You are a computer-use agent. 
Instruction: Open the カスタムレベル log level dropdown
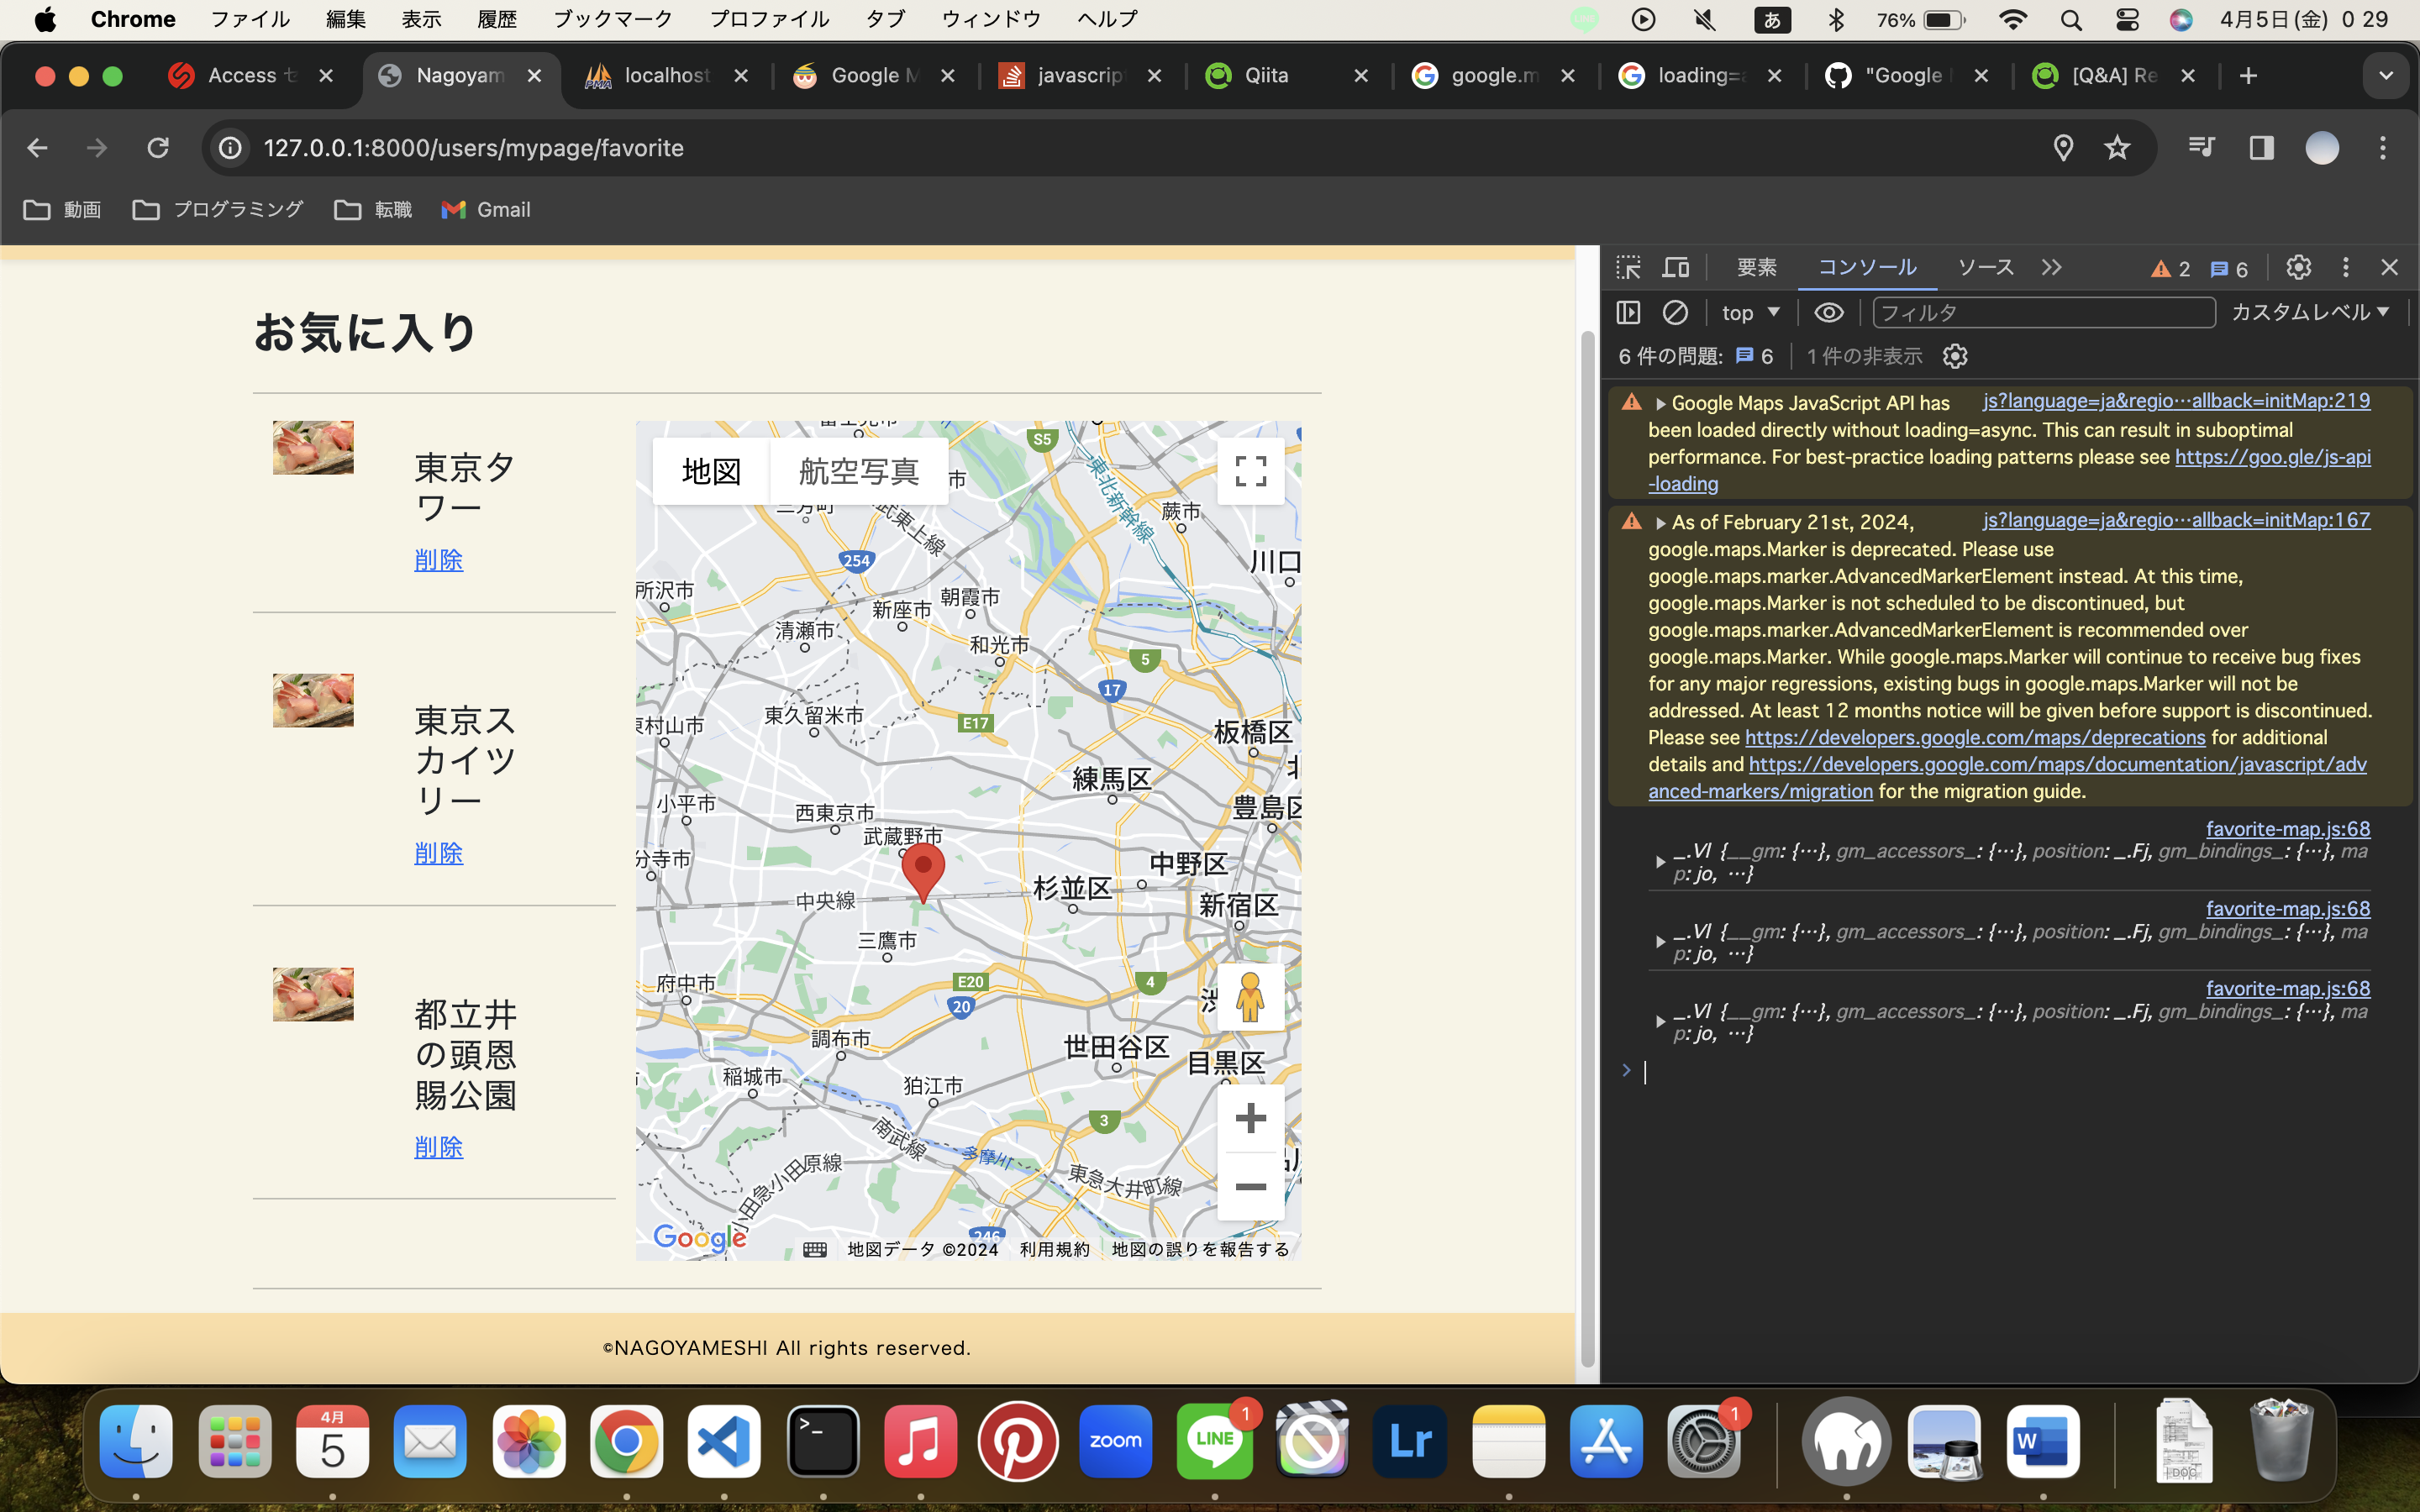point(2310,313)
